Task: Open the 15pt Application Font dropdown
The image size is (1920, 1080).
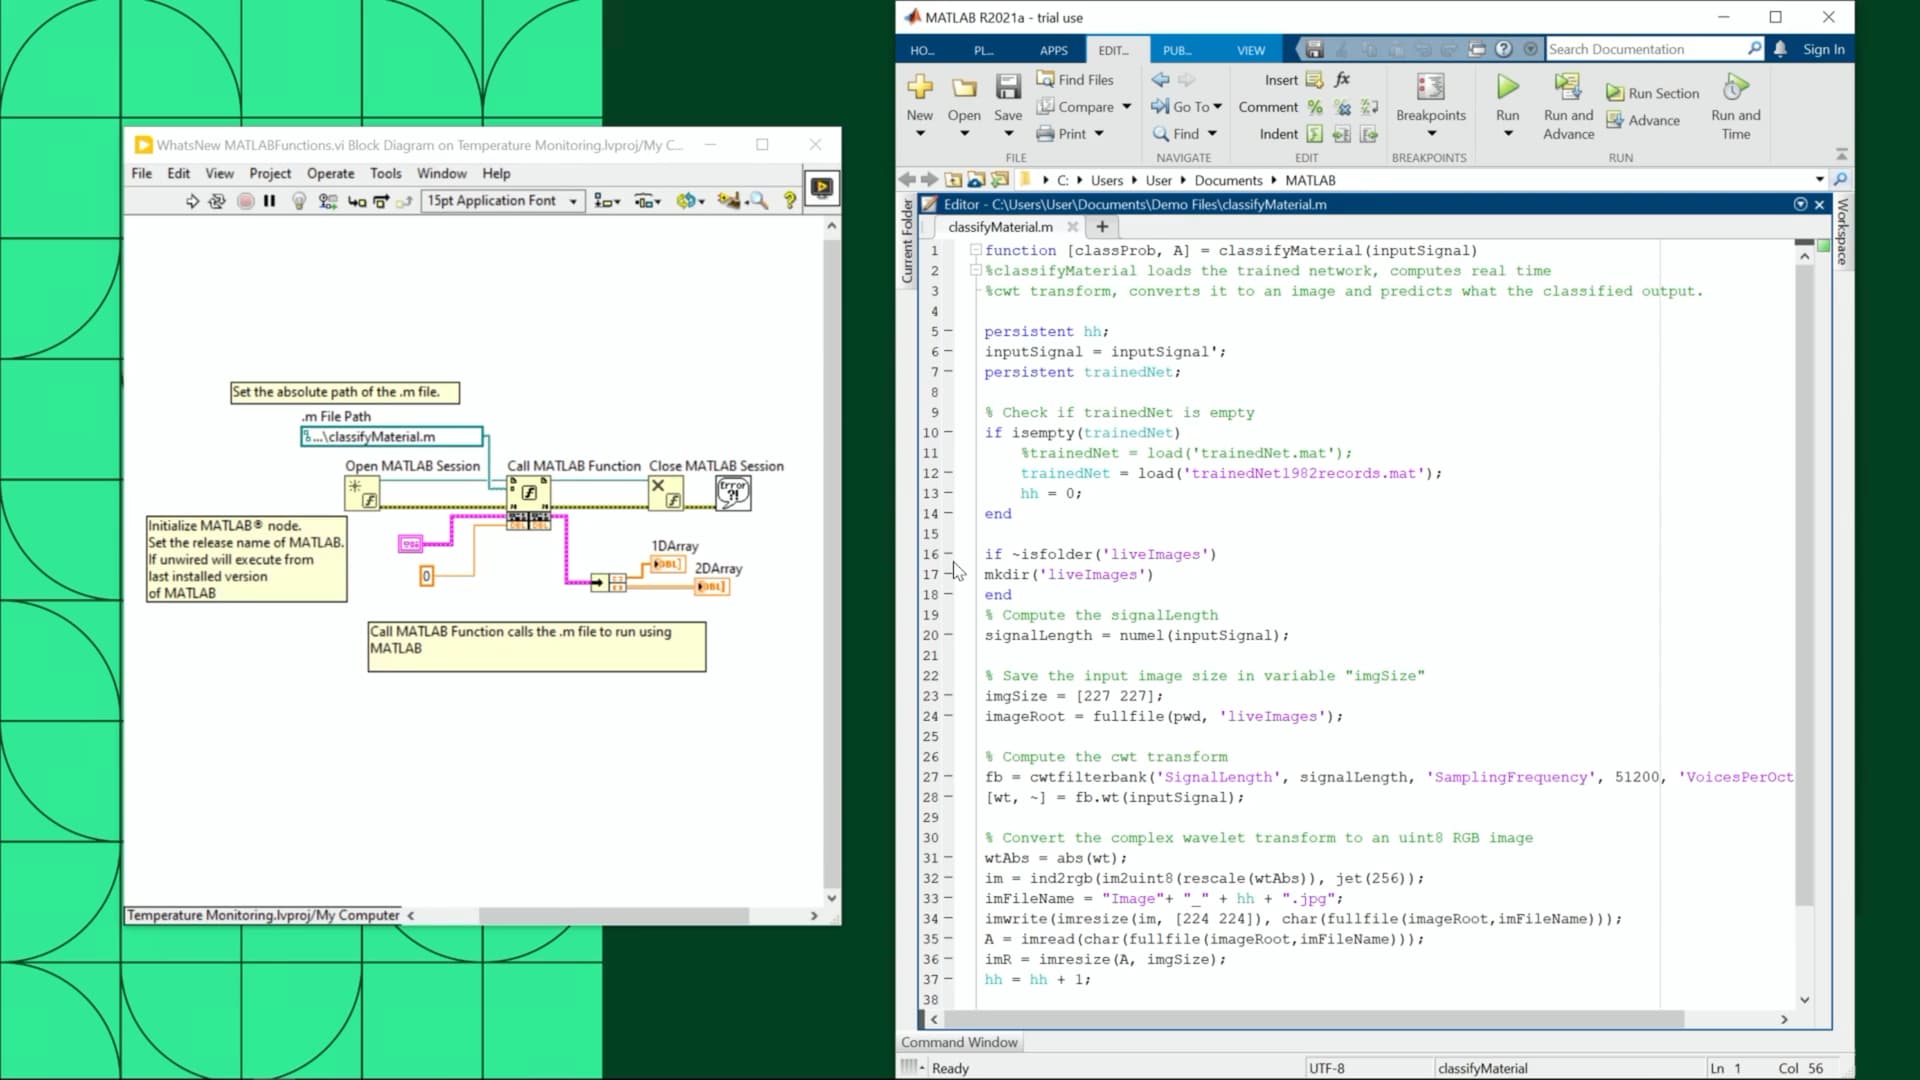Action: 503,201
